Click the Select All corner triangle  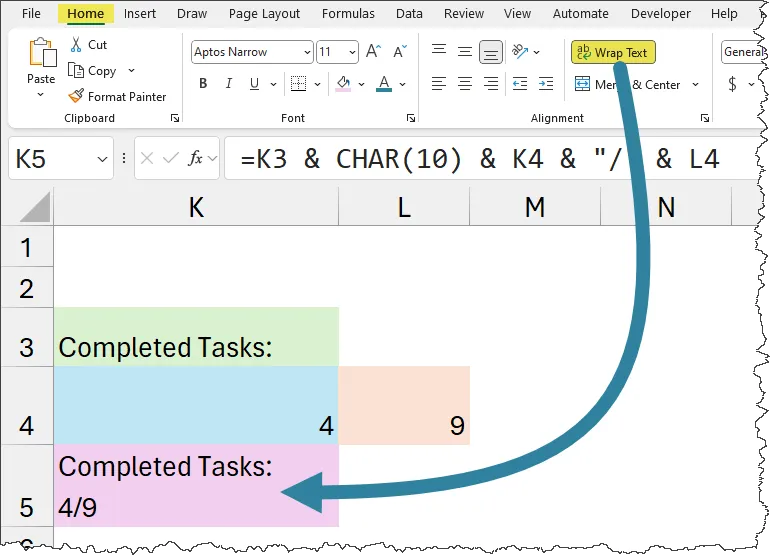[x=33, y=207]
